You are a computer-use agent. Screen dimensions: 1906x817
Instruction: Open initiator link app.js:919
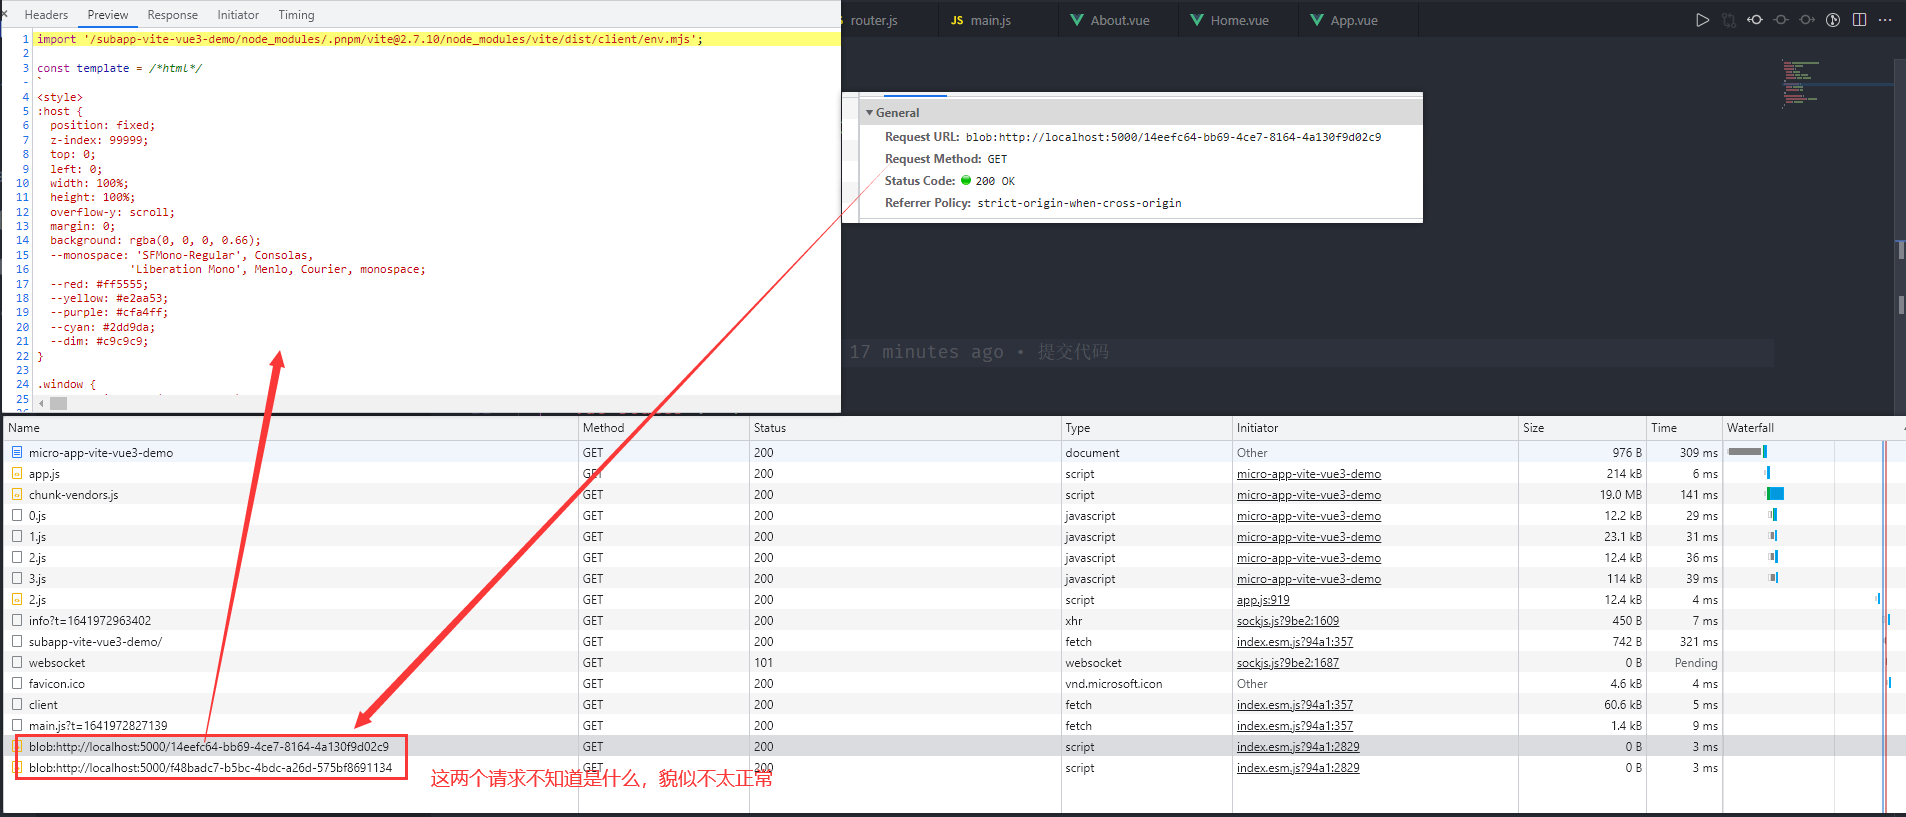pyautogui.click(x=1263, y=600)
